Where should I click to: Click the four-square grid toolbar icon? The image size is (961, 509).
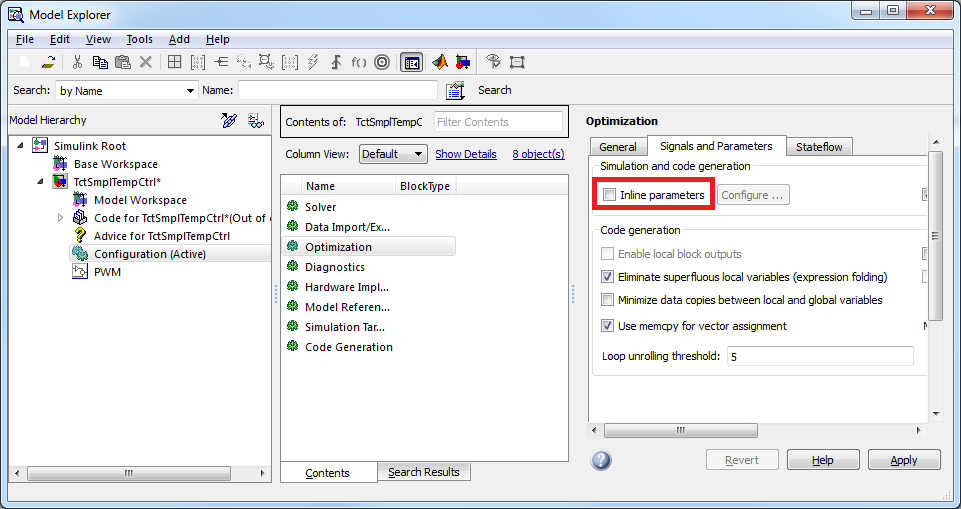175,62
